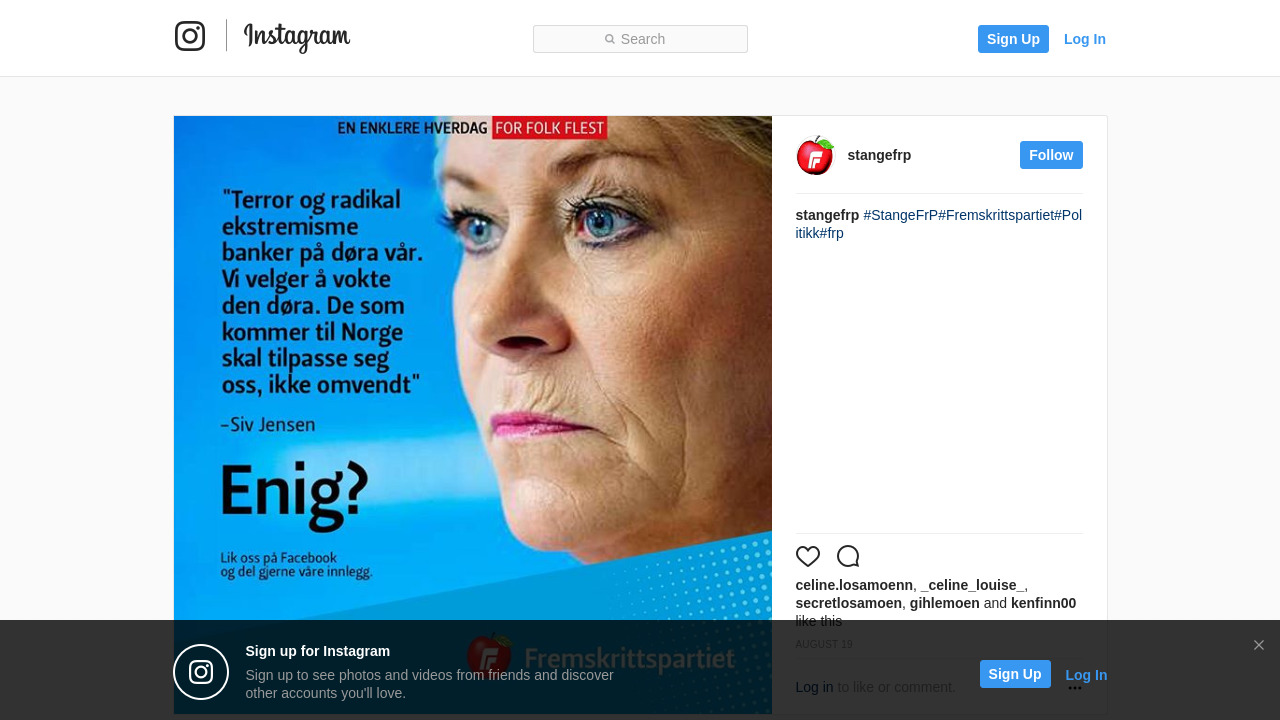Click the Instagram camera logo icon
Image resolution: width=1280 pixels, height=720 pixels.
point(190,36)
